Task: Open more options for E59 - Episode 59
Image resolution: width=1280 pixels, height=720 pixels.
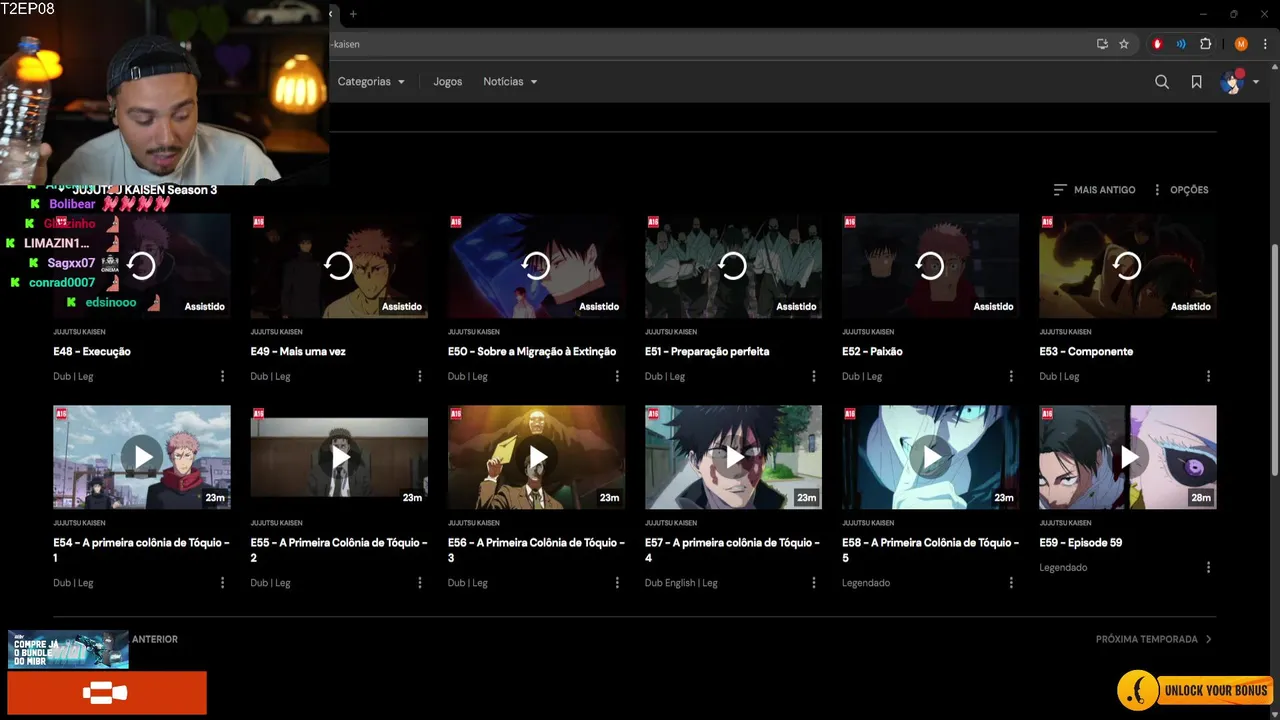Action: click(1208, 567)
